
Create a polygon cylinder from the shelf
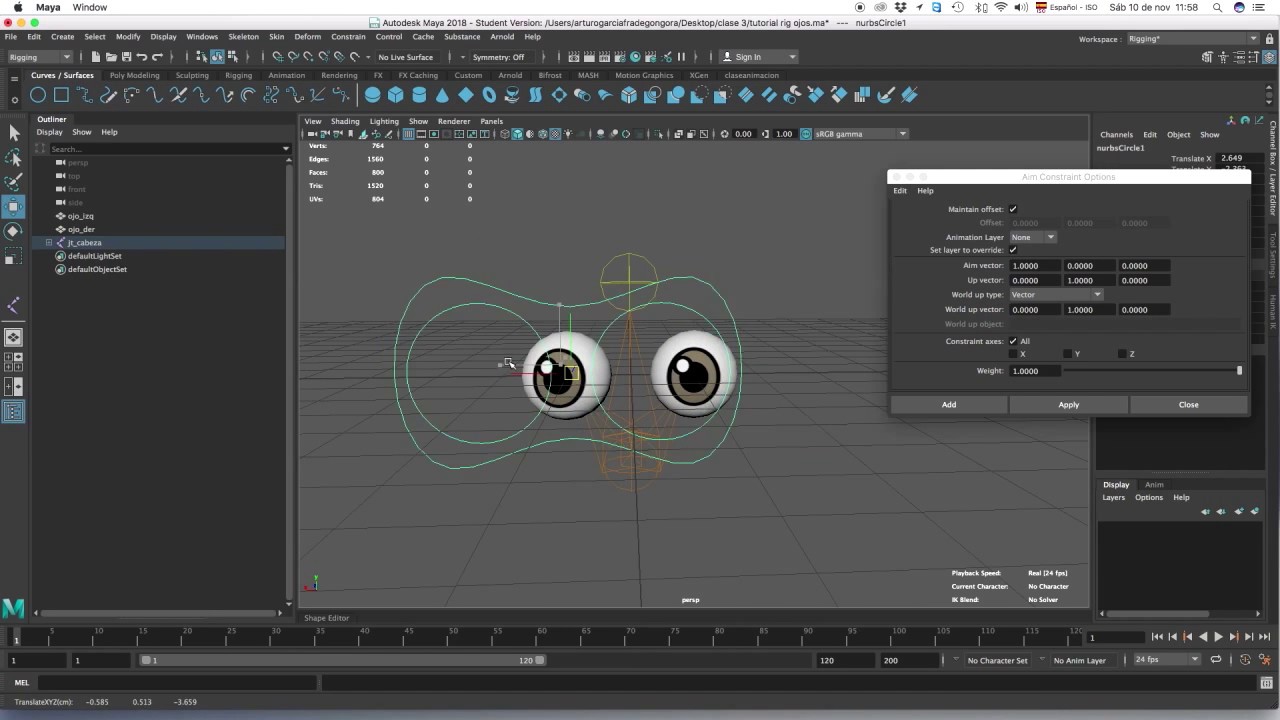[419, 95]
